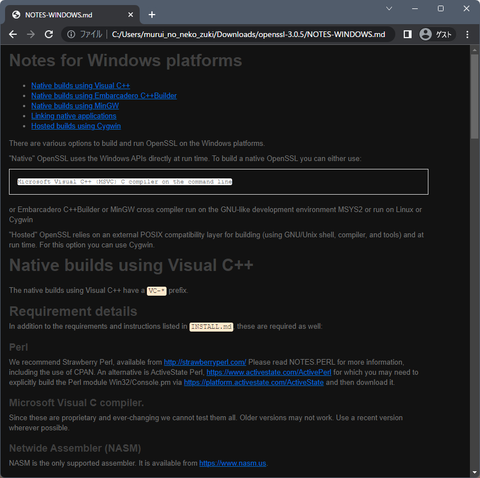Select the NOTES-WINDOWS.md tab
This screenshot has width=480, height=478.
tap(72, 15)
